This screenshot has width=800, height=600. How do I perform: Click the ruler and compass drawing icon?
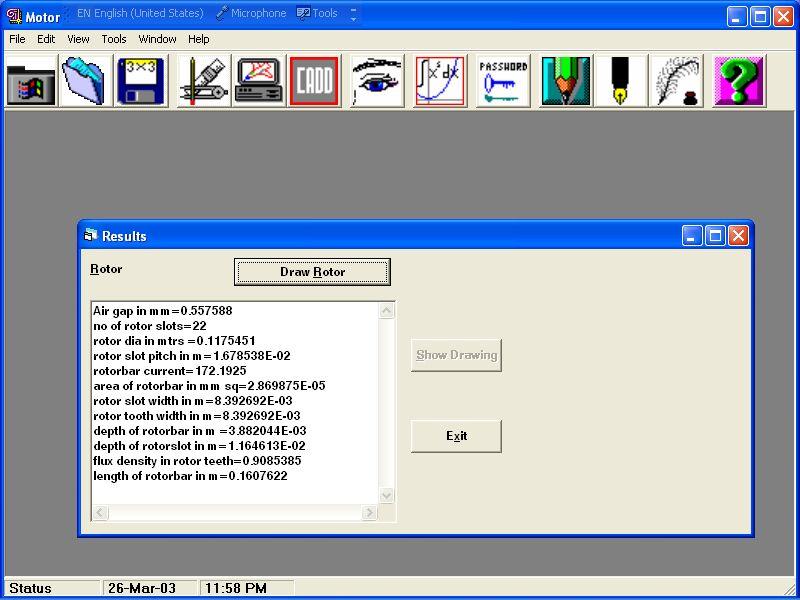click(x=203, y=81)
